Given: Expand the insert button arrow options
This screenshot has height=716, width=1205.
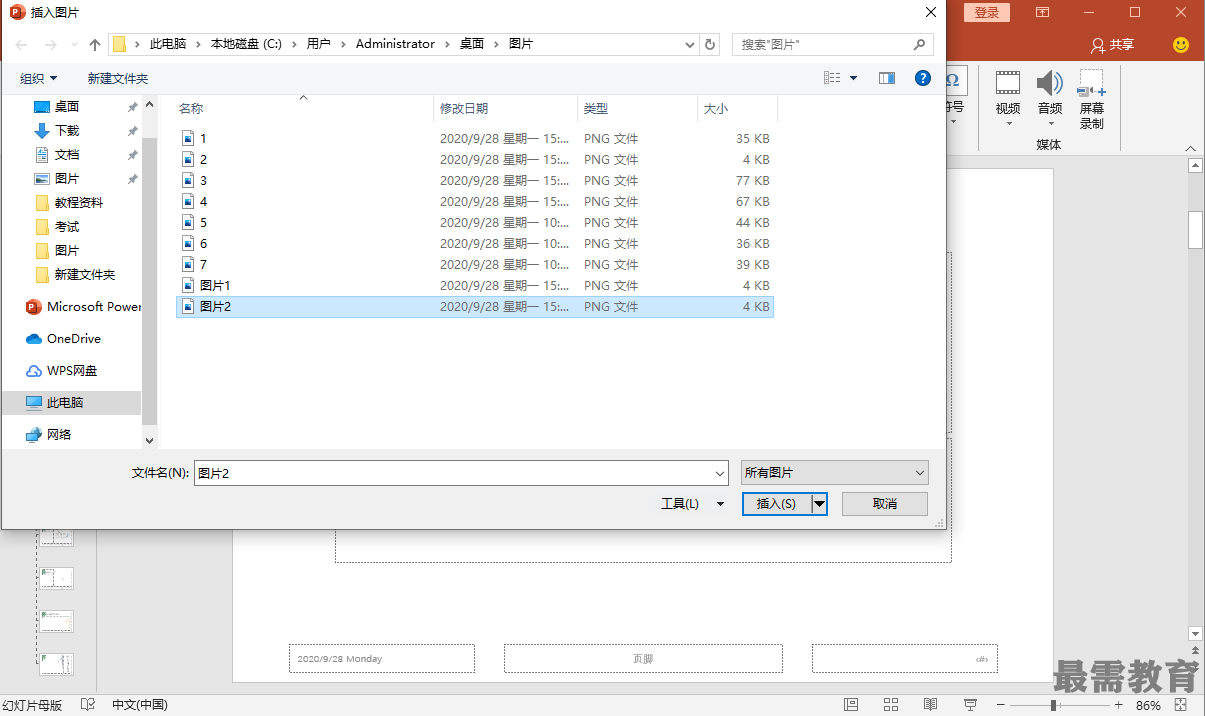Looking at the screenshot, I should 819,504.
